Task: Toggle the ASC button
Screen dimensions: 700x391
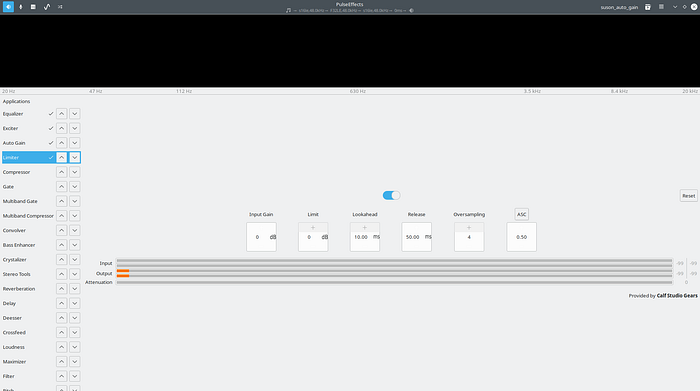Action: (x=521, y=214)
